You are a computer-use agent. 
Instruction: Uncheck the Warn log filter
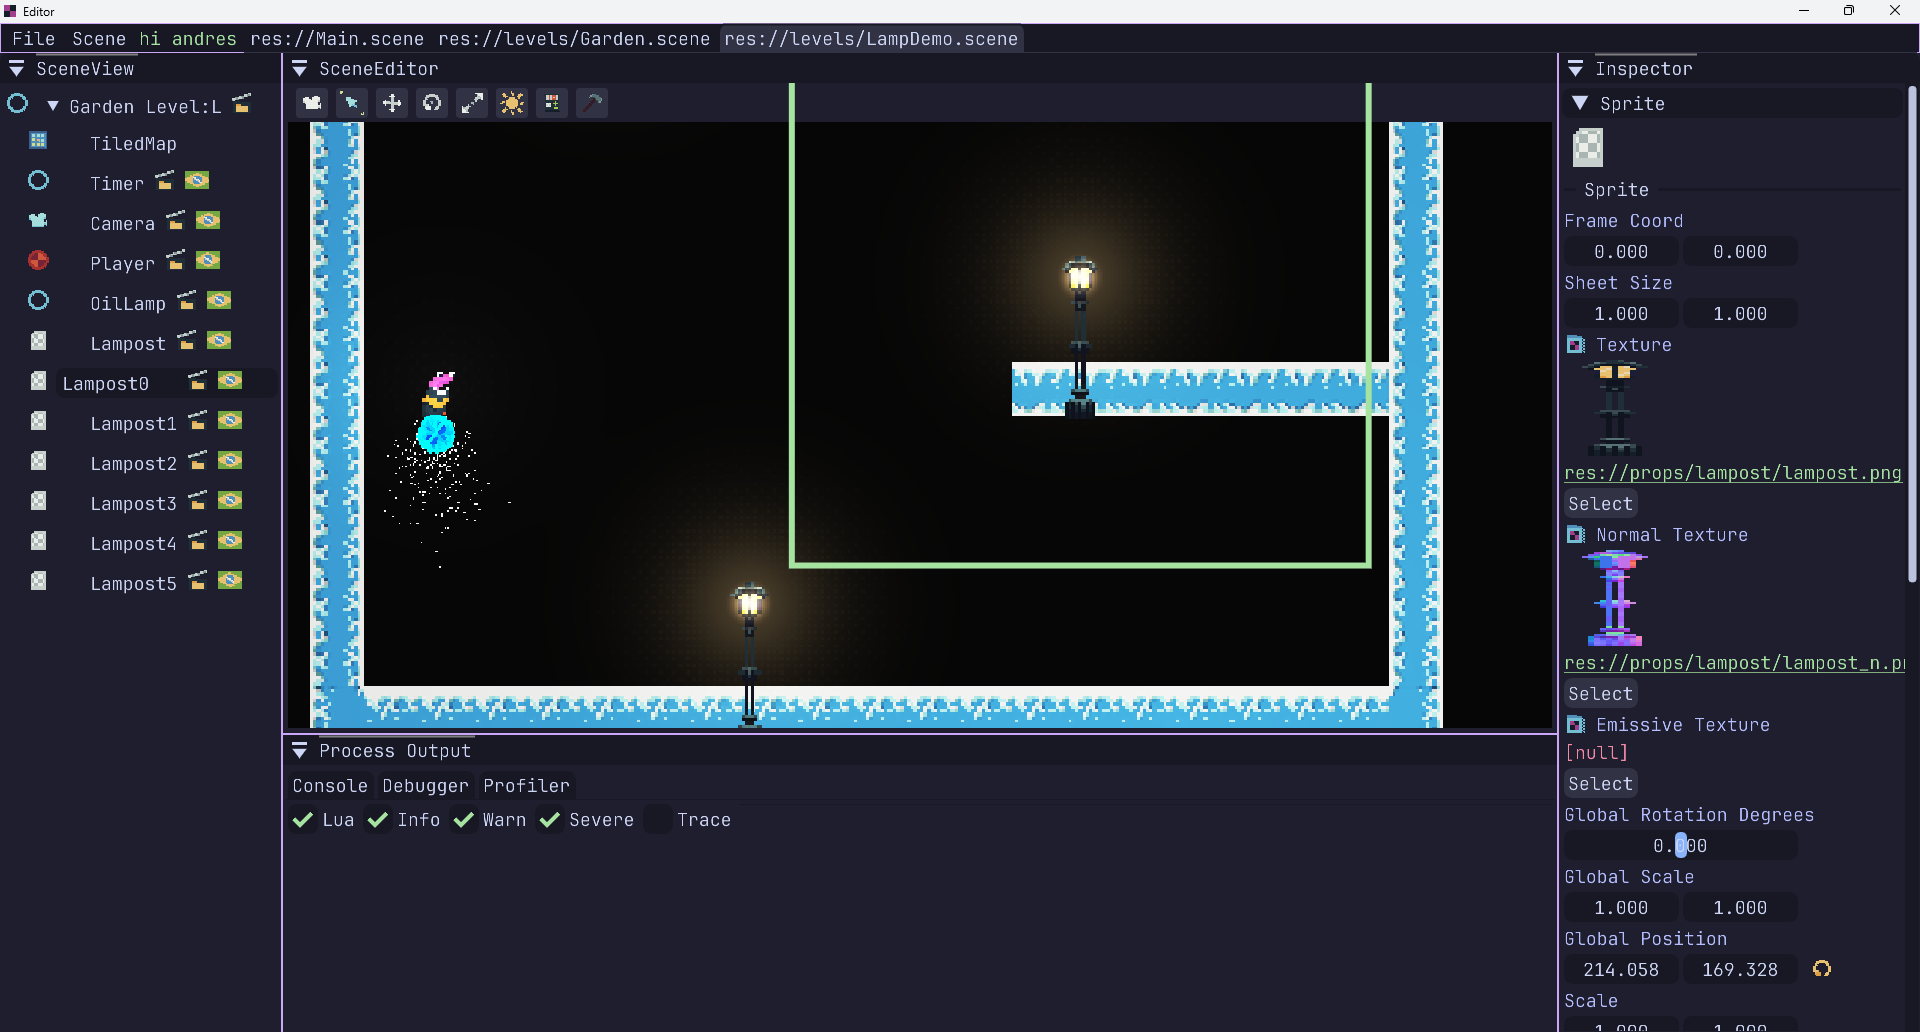coord(463,820)
